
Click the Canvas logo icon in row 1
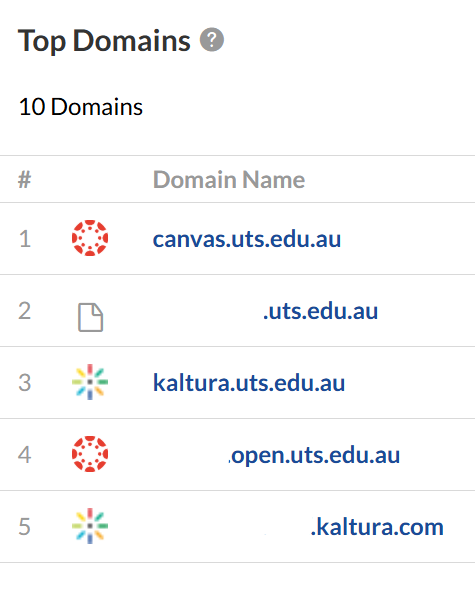click(x=90, y=238)
